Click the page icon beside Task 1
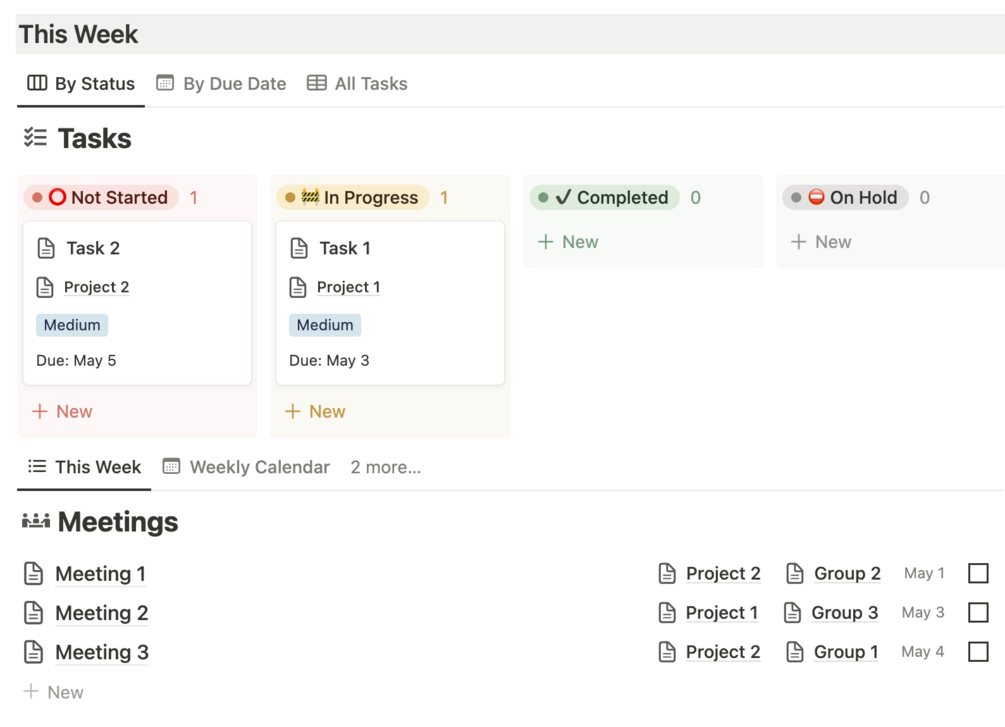The image size is (1005, 727). [298, 248]
